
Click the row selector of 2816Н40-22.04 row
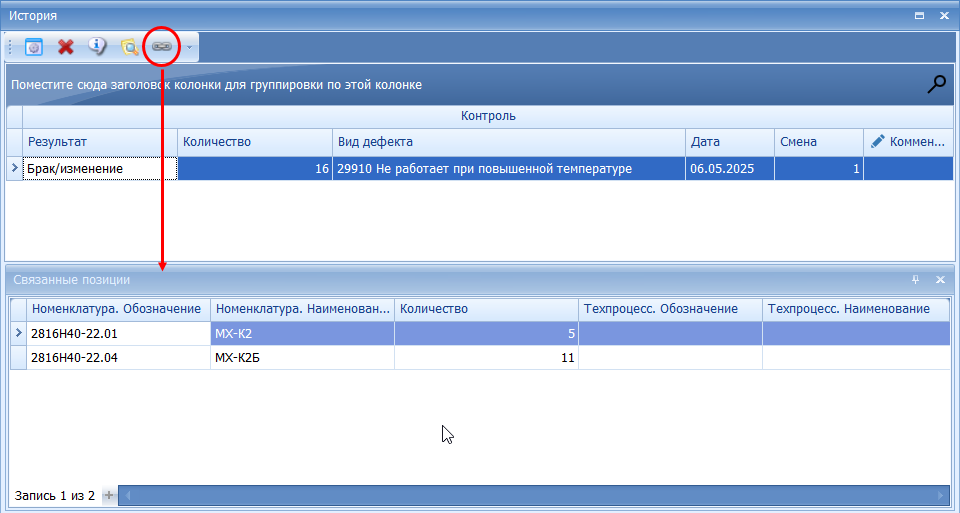click(x=18, y=358)
